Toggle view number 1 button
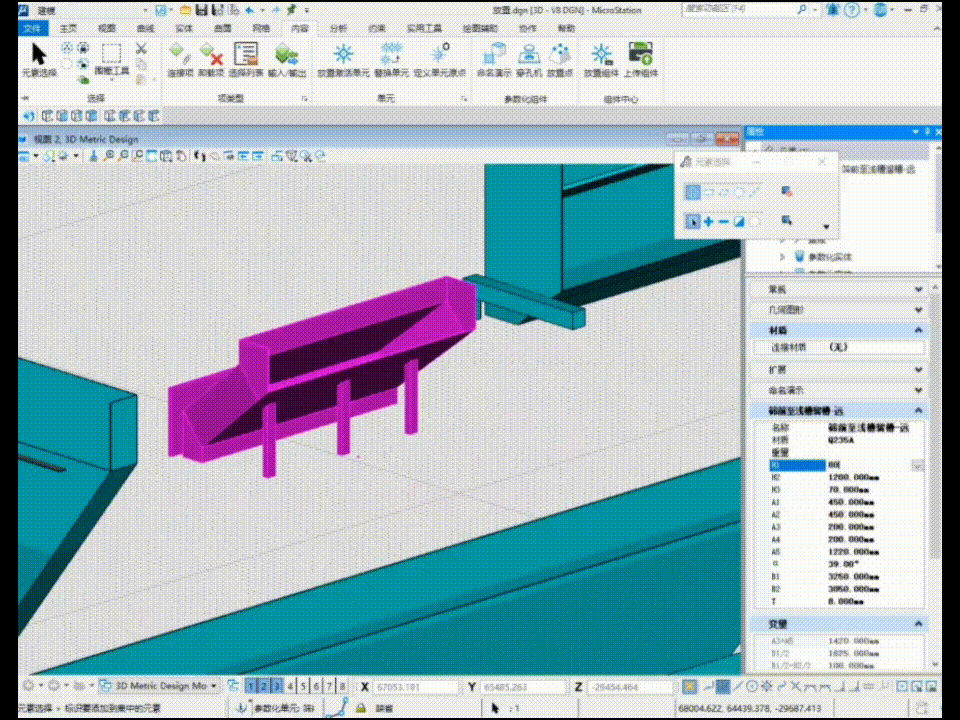 click(252, 686)
